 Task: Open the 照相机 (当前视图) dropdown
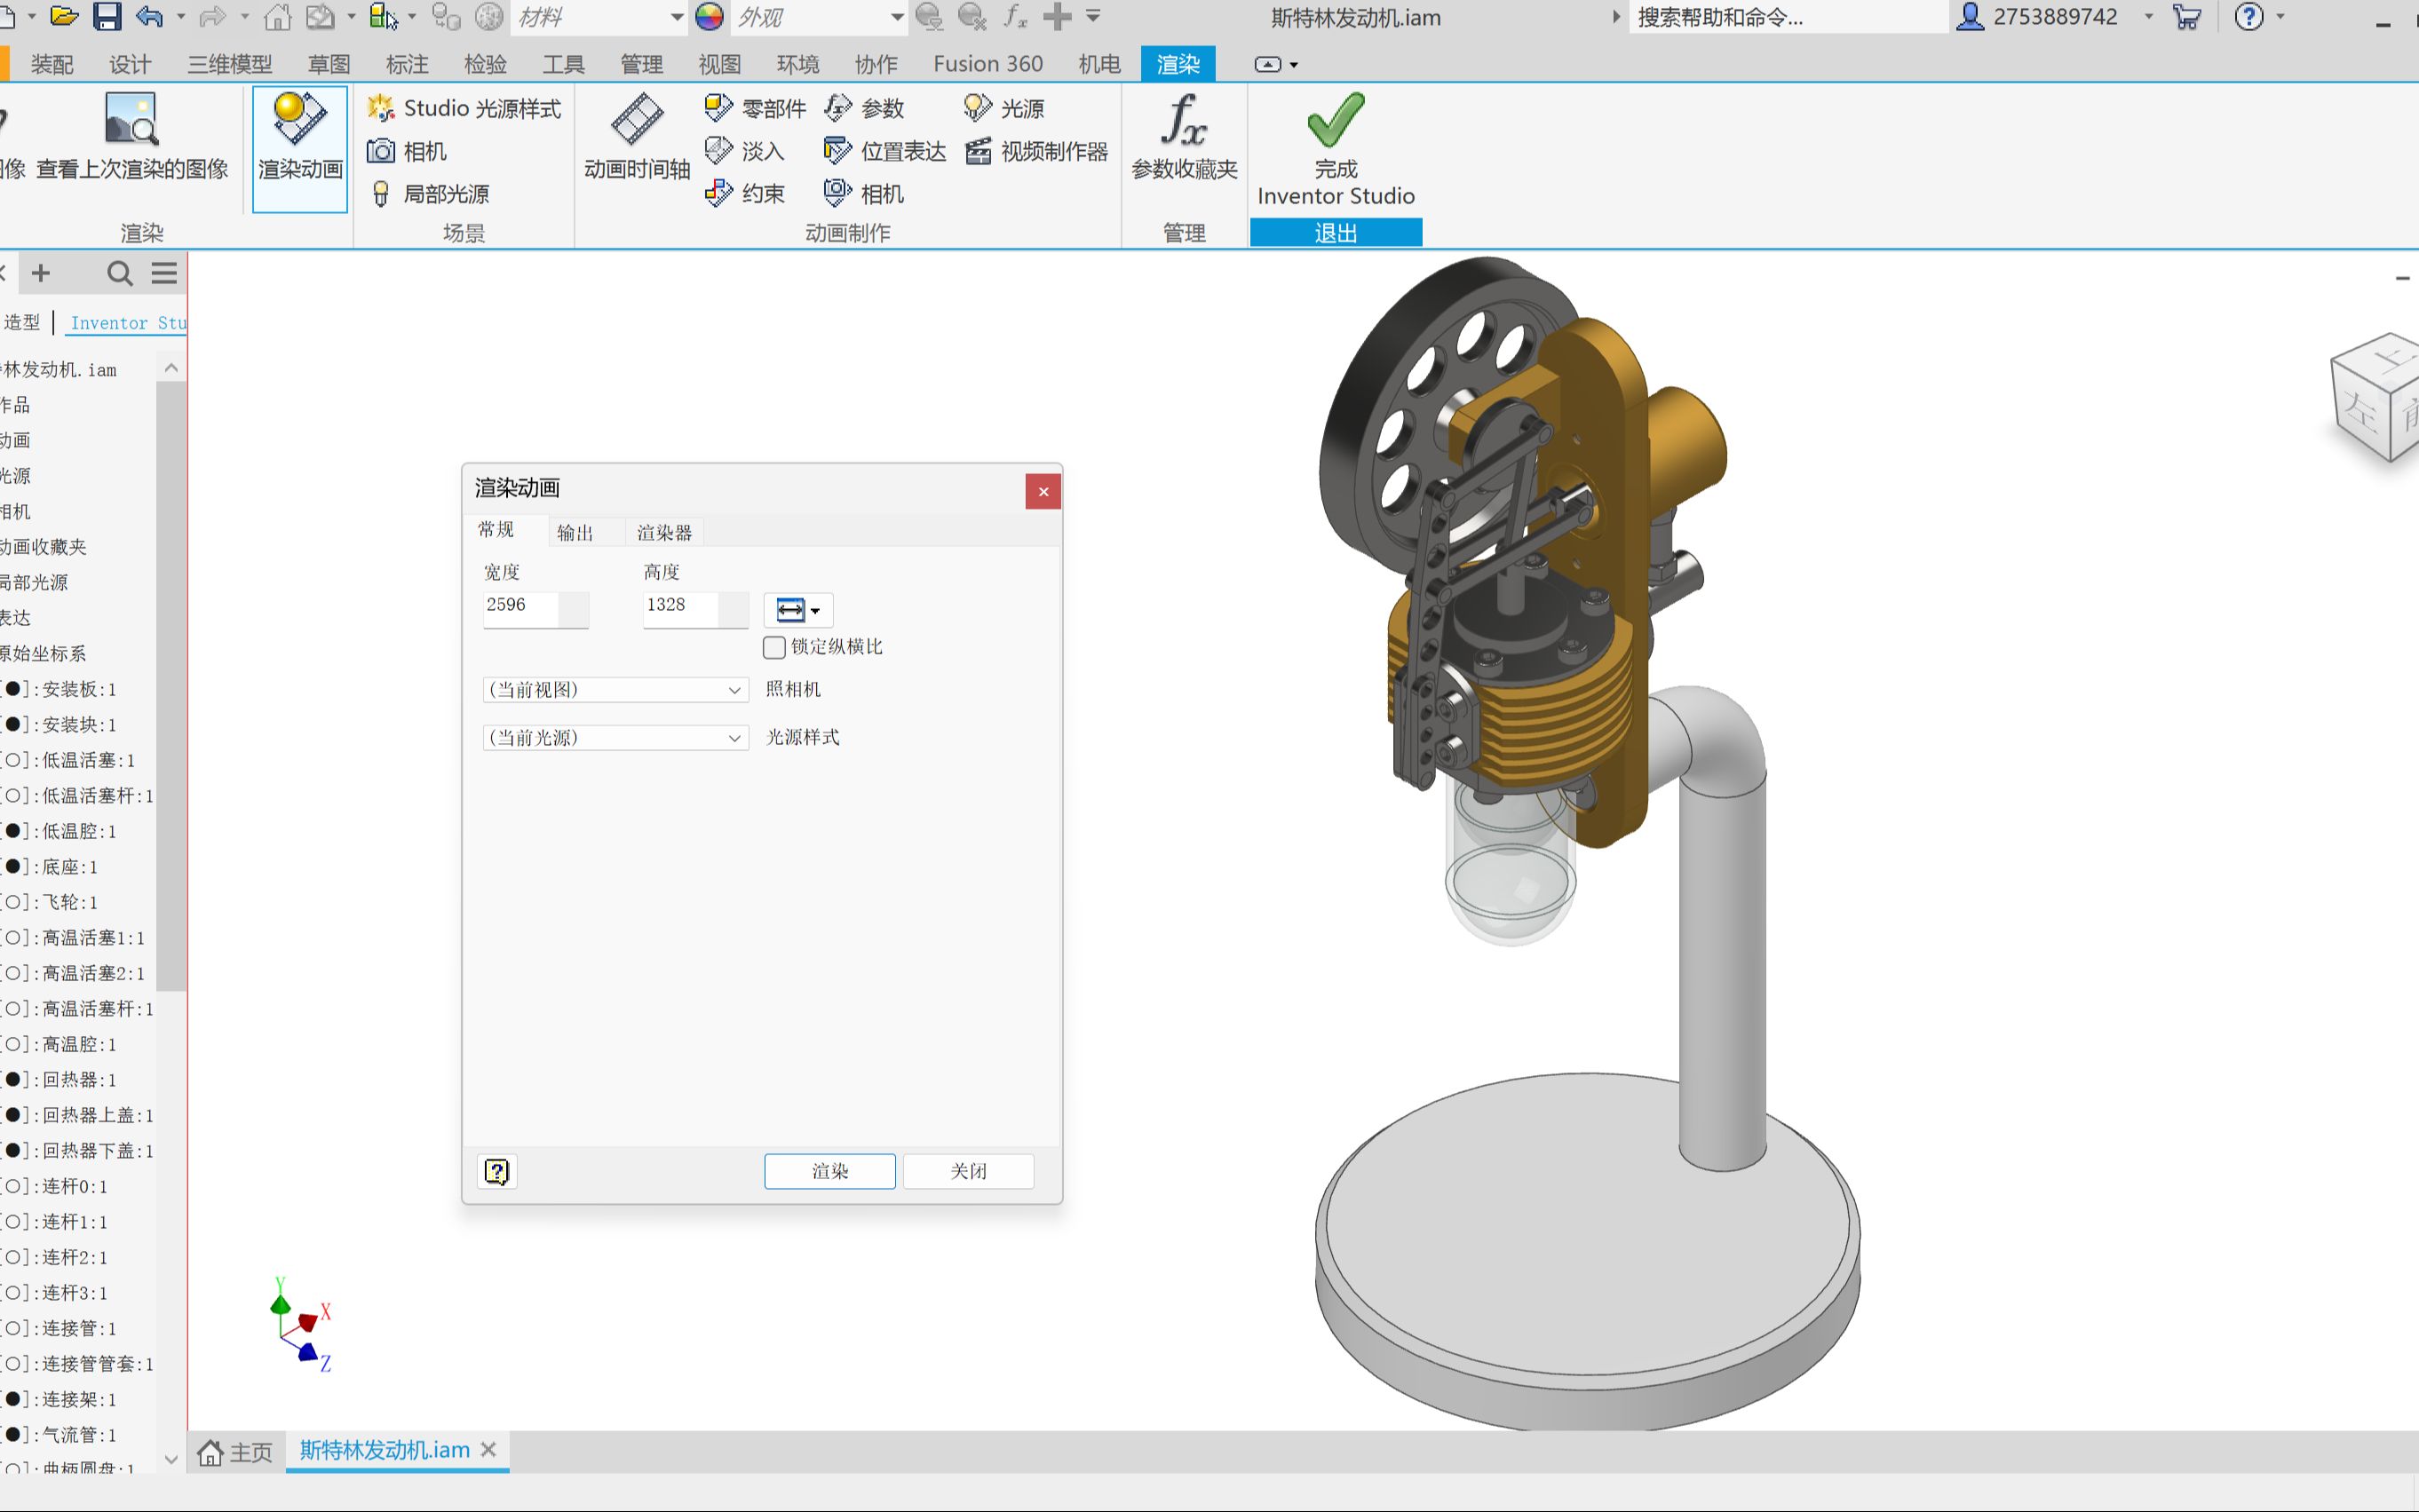click(x=615, y=690)
